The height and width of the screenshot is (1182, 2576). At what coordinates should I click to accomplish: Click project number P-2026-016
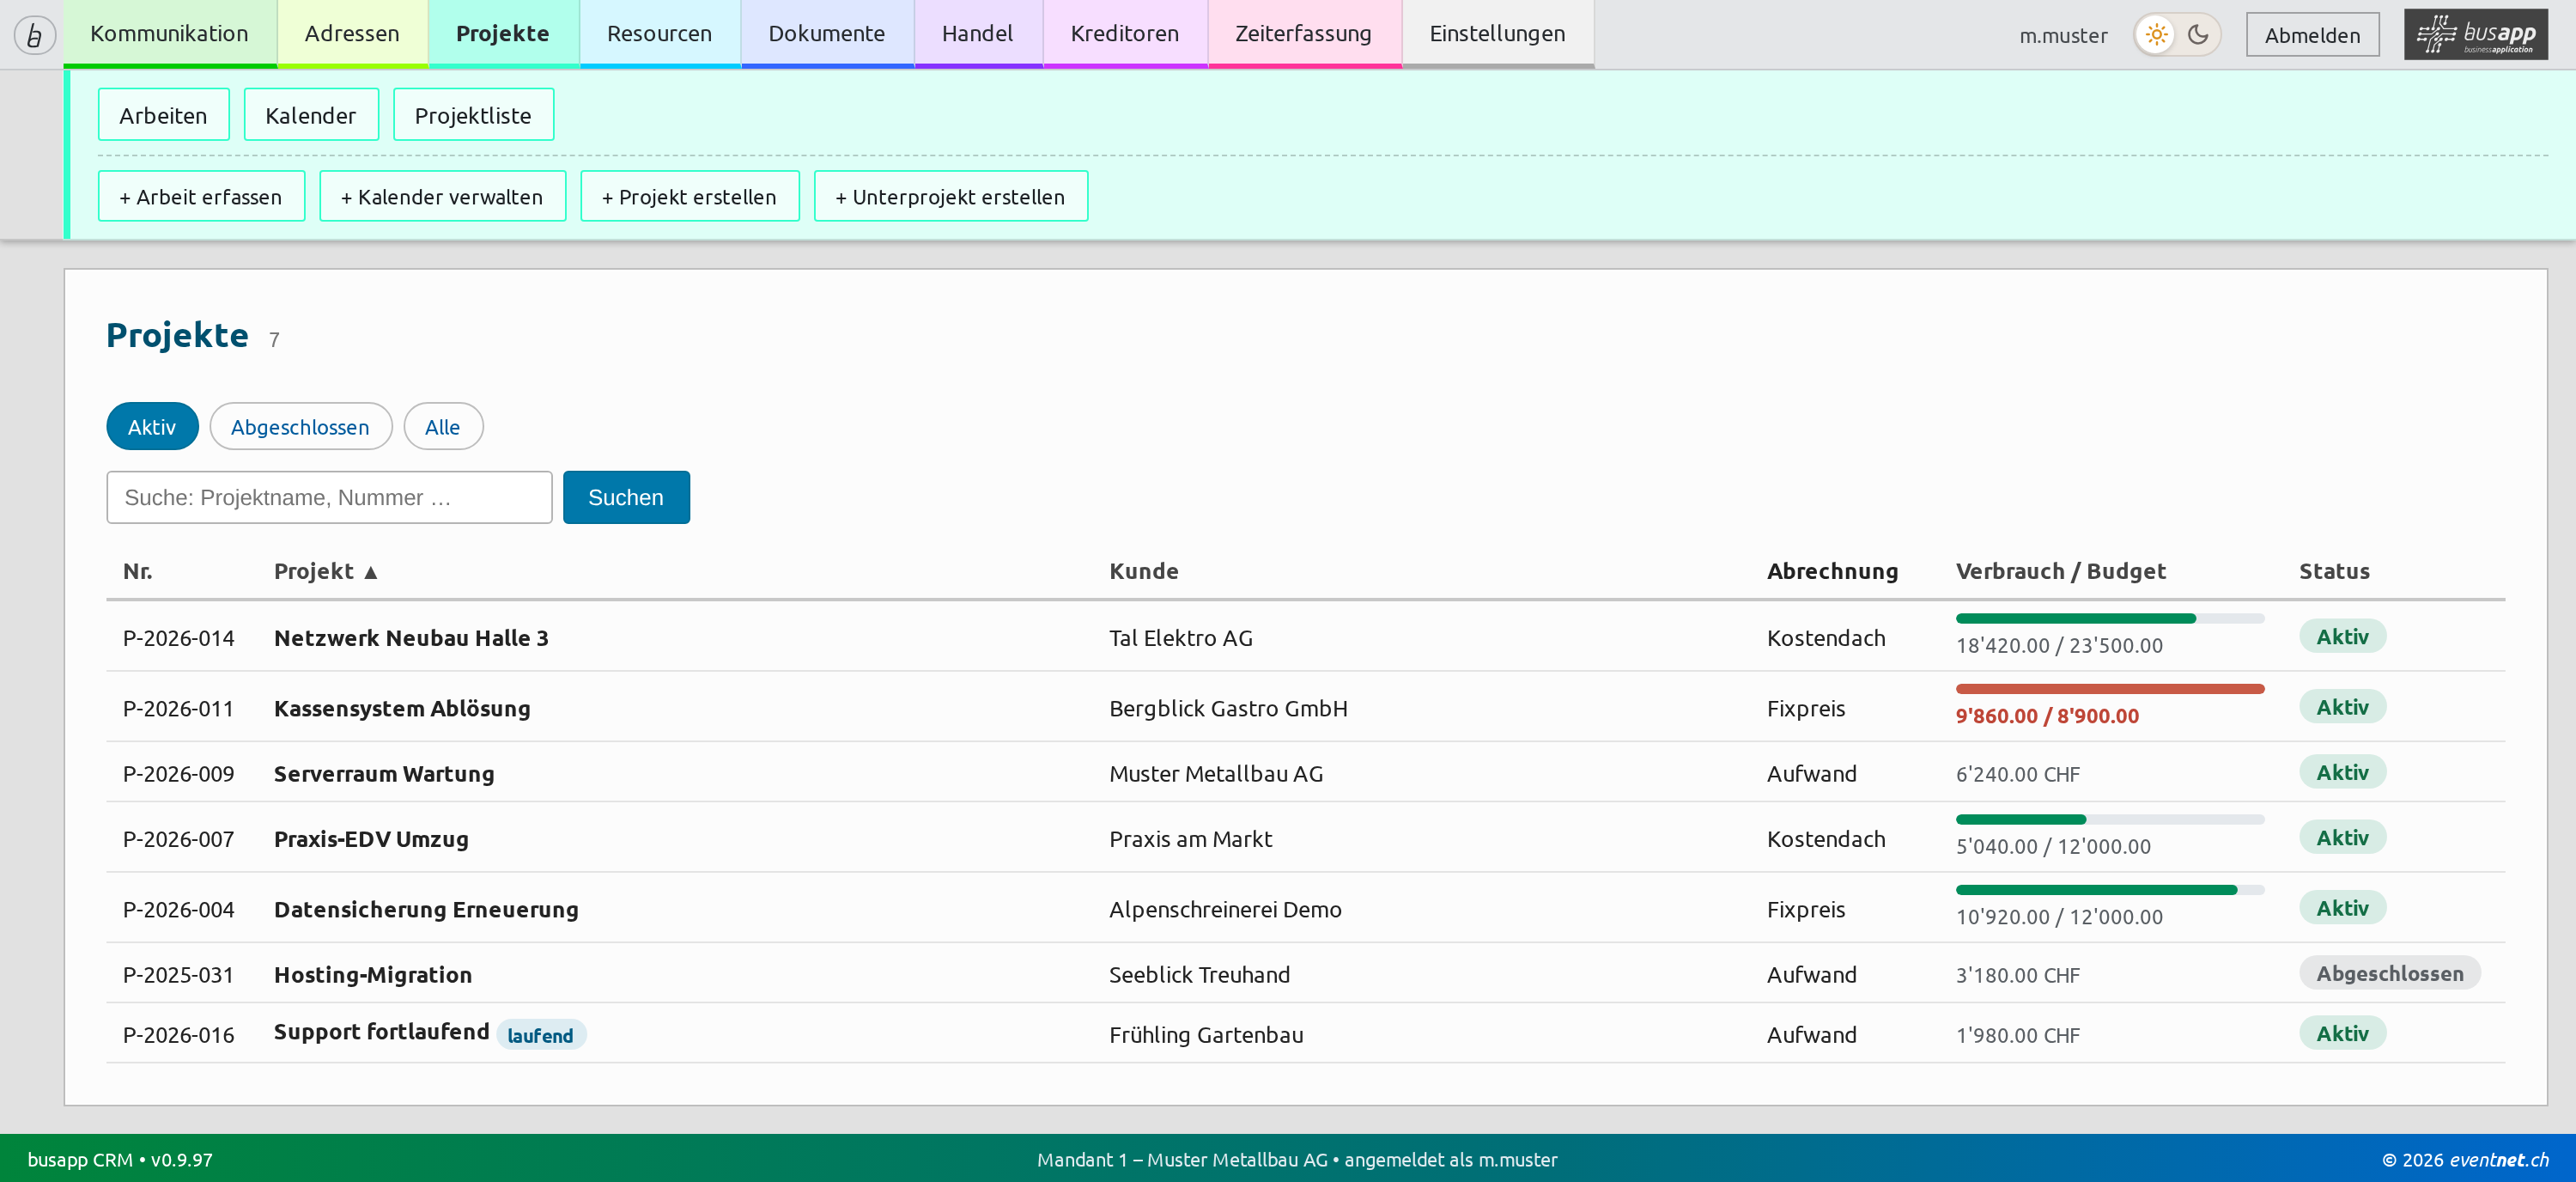tap(178, 1035)
